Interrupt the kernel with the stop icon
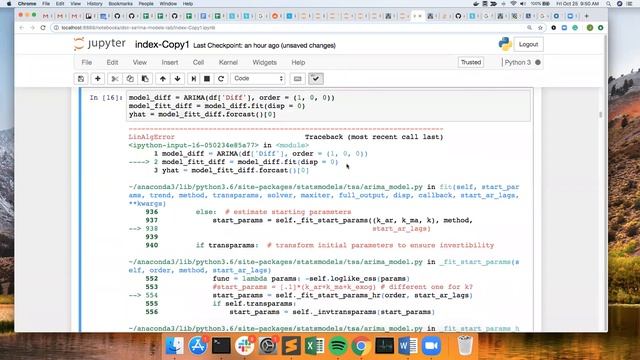Image resolution: width=640 pixels, height=360 pixels. [x=207, y=79]
